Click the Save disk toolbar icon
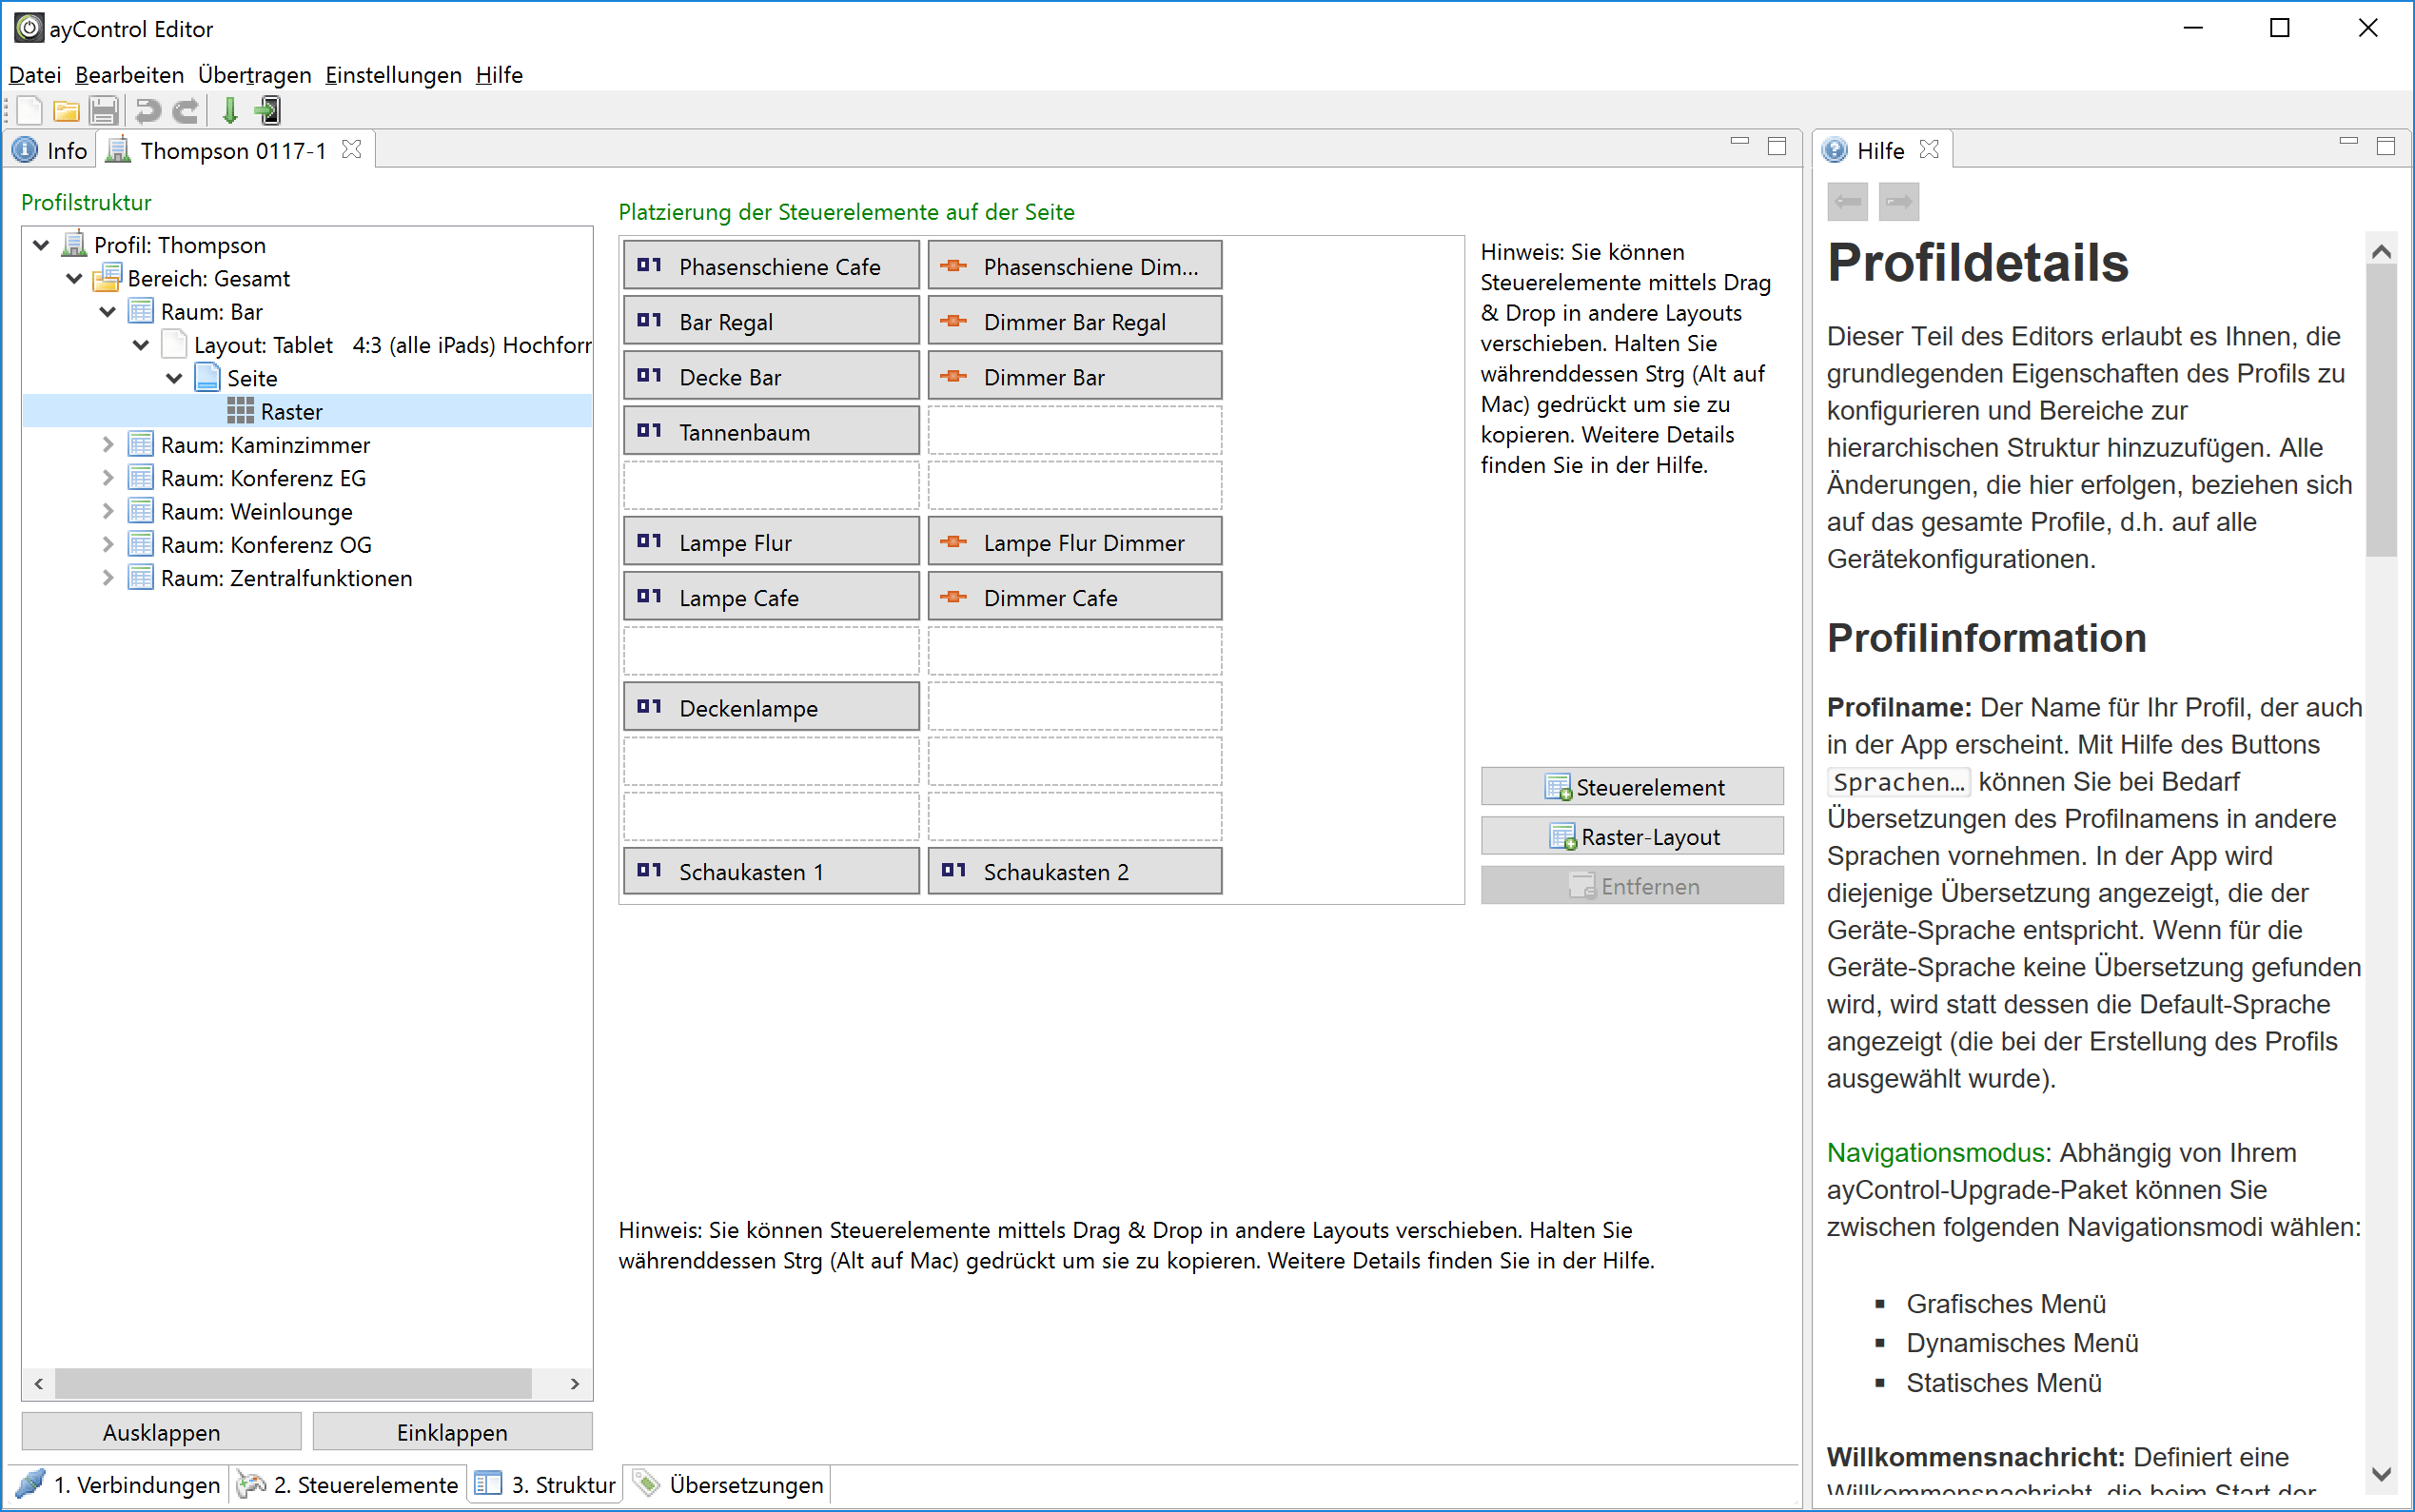This screenshot has height=1512, width=2415. pyautogui.click(x=103, y=110)
